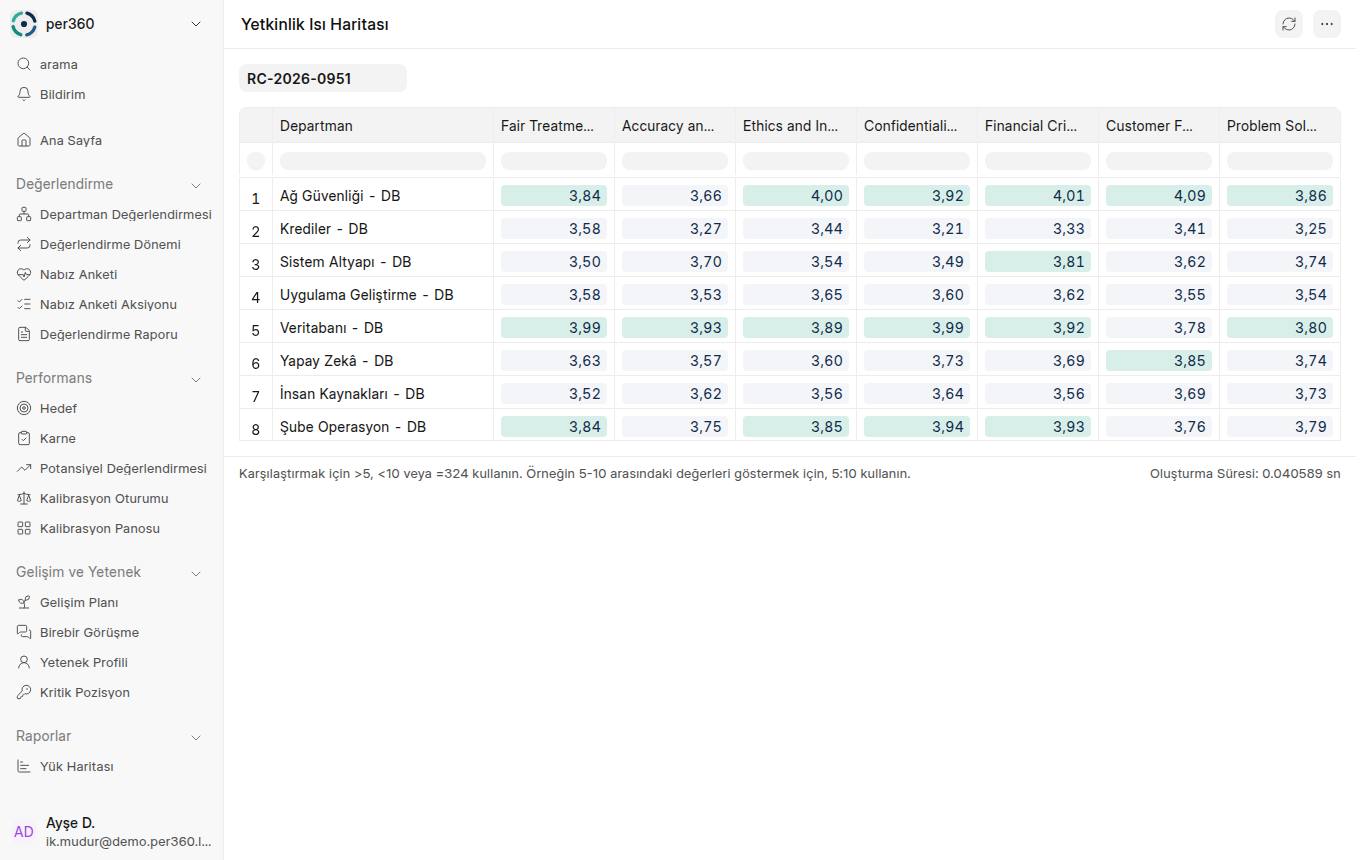Open the three-dots more options menu
The width and height of the screenshot is (1366, 860).
coord(1327,24)
